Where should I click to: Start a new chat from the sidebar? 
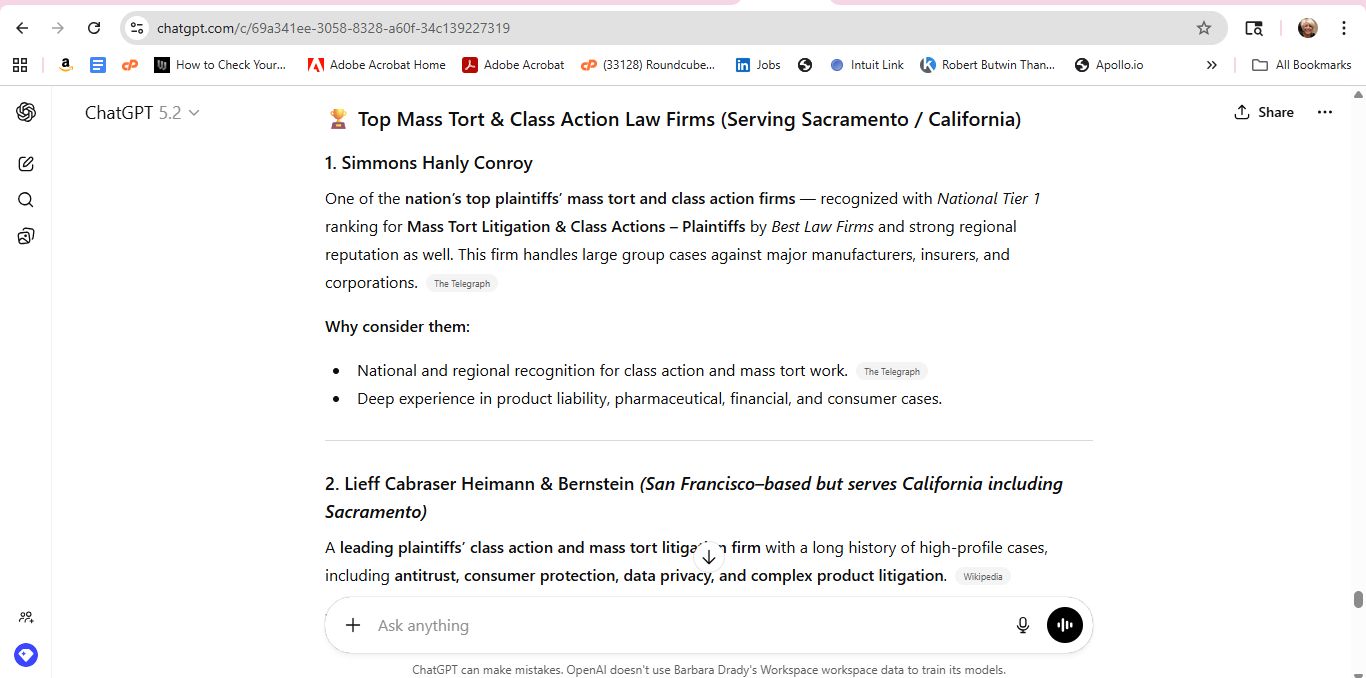pos(26,164)
